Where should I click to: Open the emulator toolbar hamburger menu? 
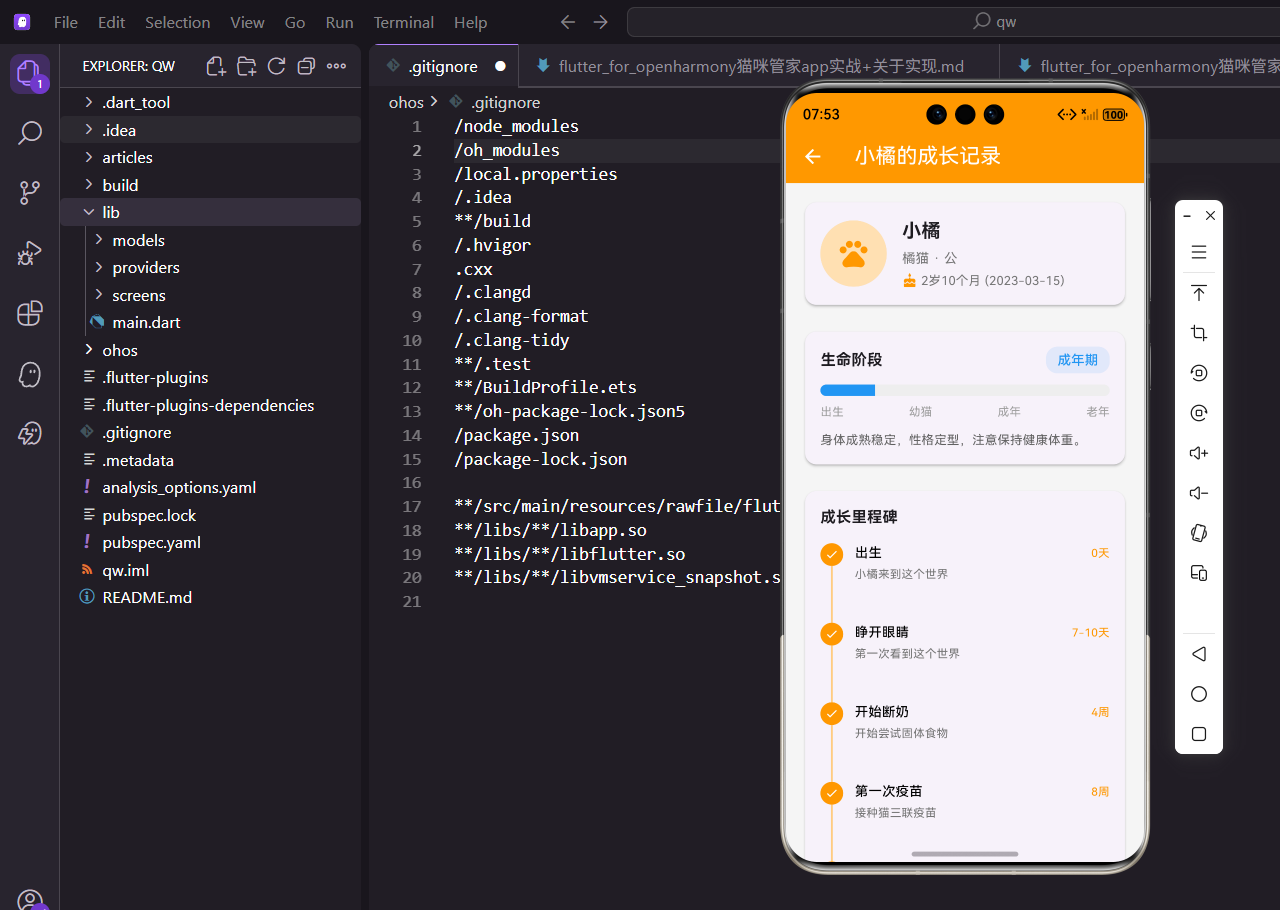point(1199,252)
